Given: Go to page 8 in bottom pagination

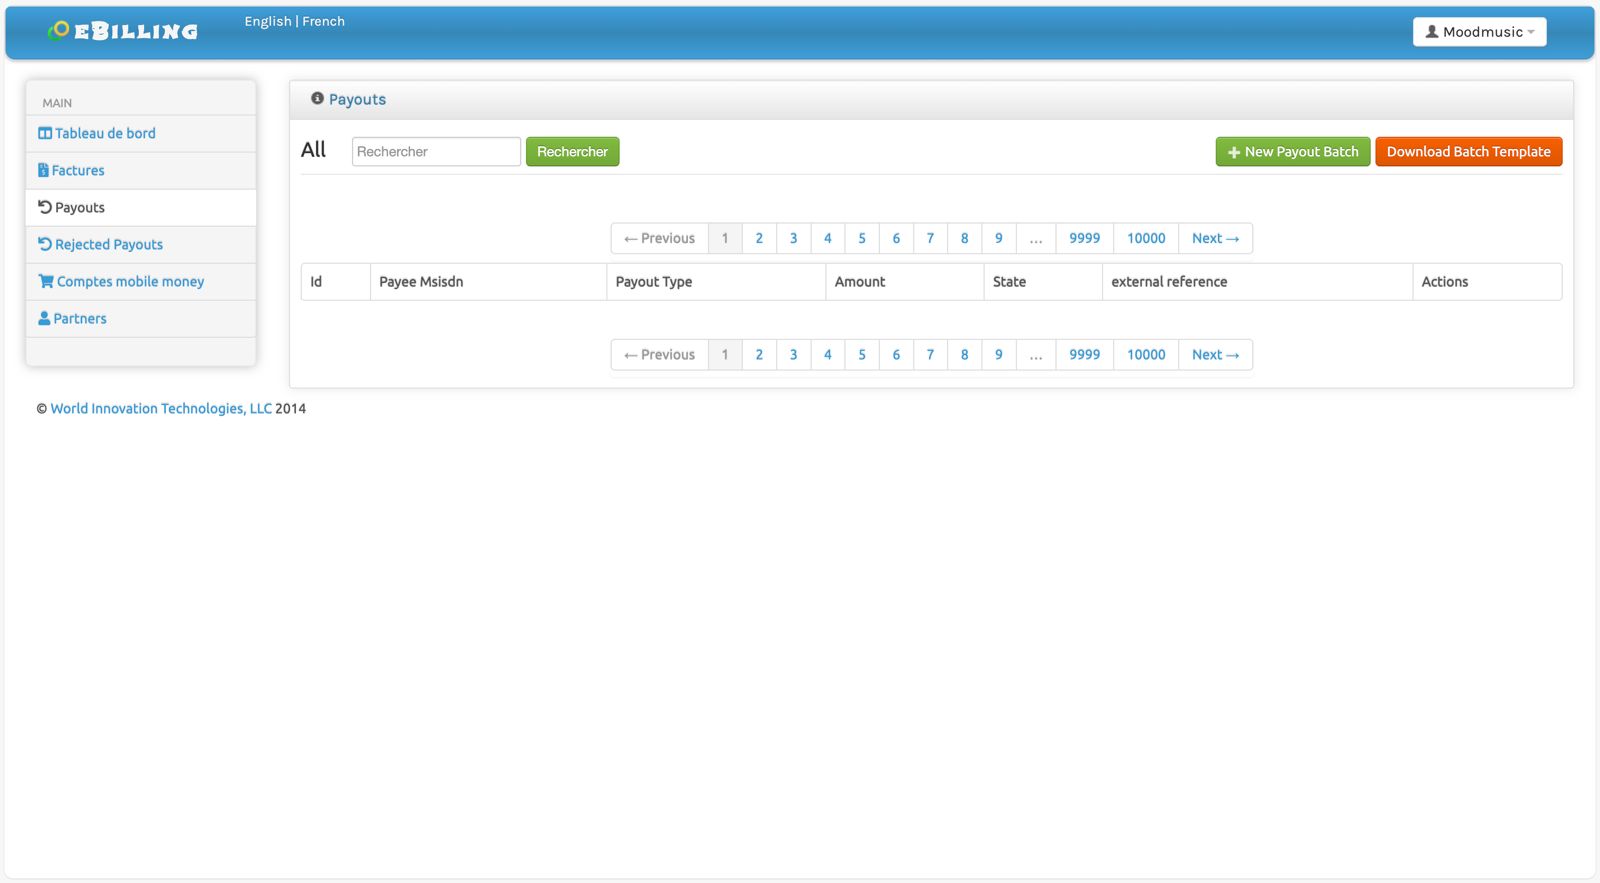Looking at the screenshot, I should (x=964, y=354).
